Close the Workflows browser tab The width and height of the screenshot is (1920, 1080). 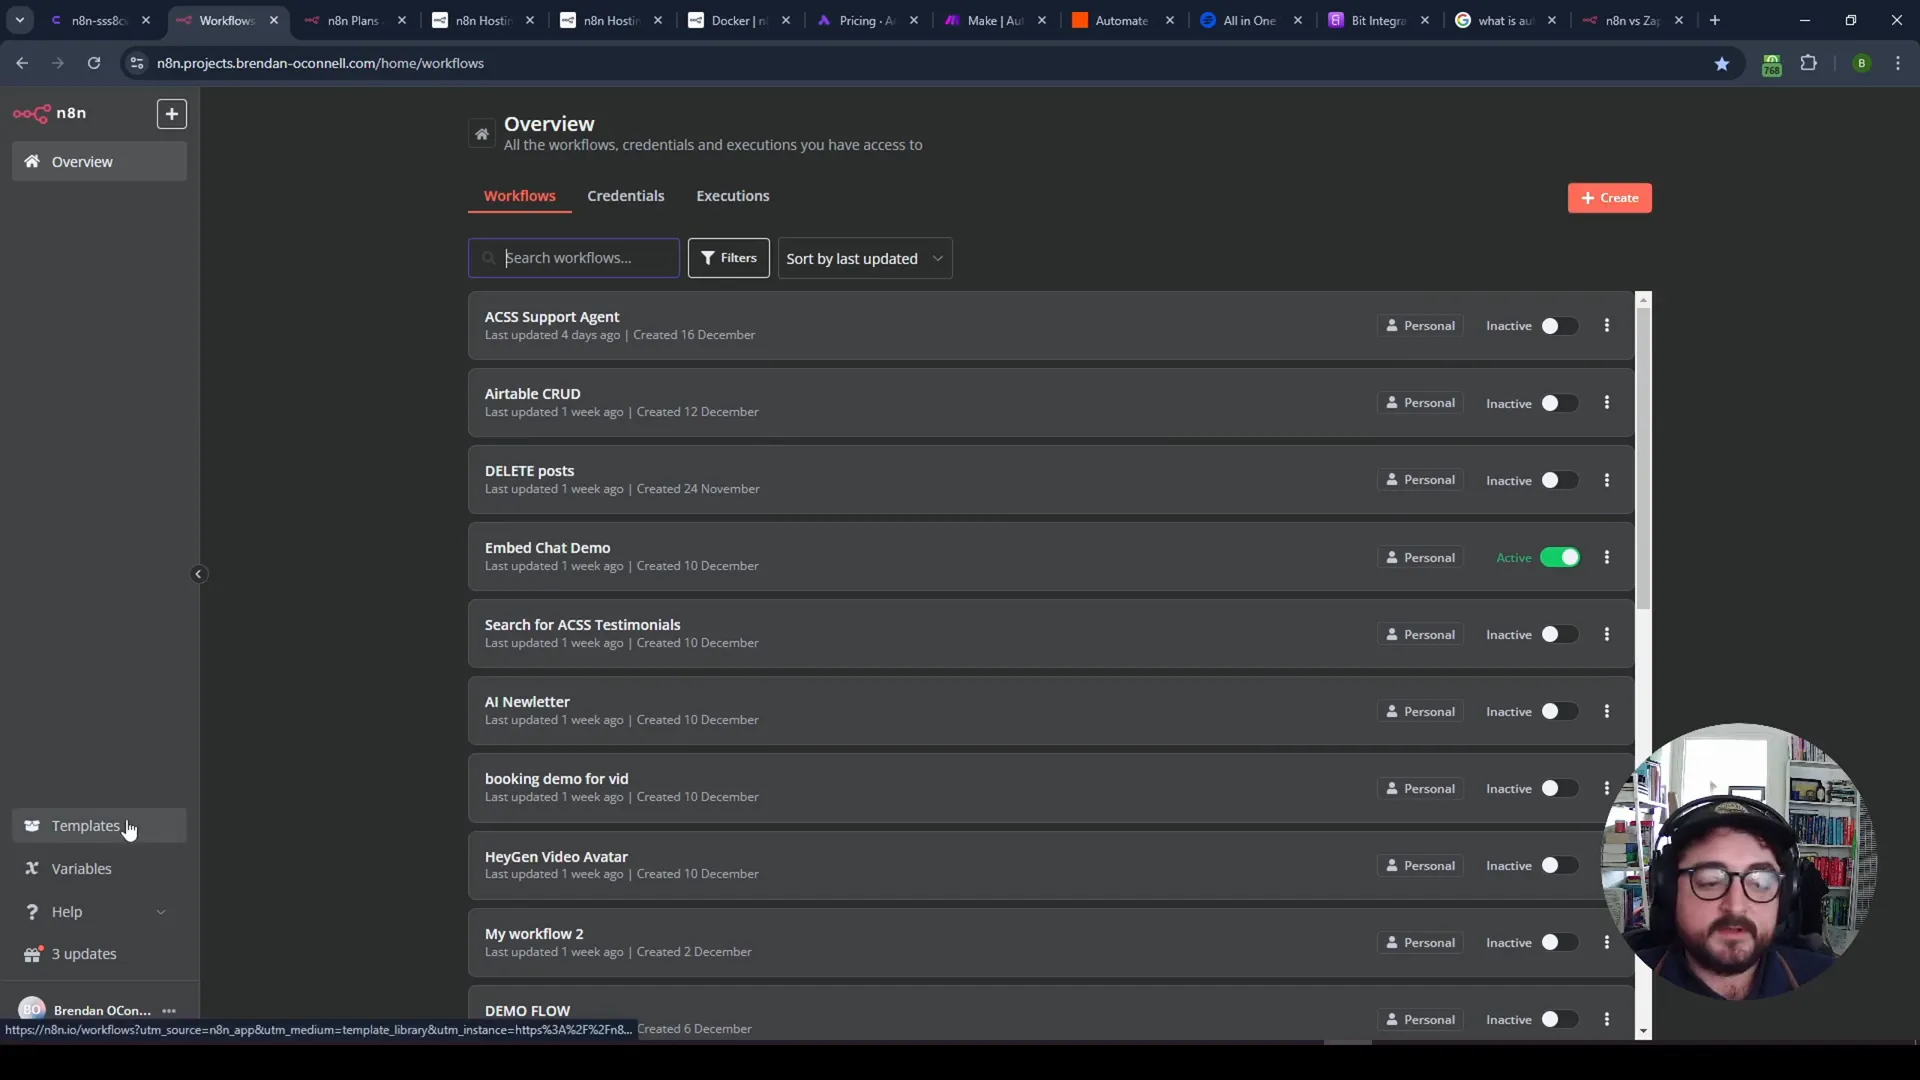tap(274, 20)
